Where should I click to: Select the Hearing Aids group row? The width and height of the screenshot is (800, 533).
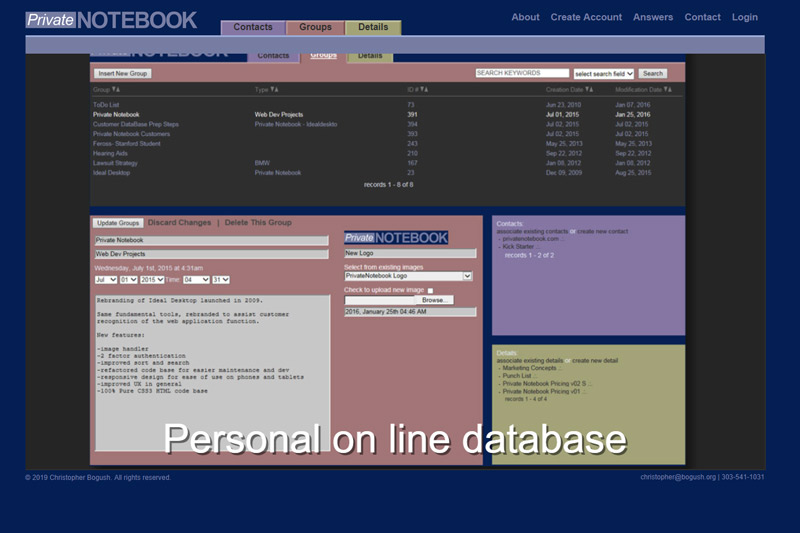(387, 154)
